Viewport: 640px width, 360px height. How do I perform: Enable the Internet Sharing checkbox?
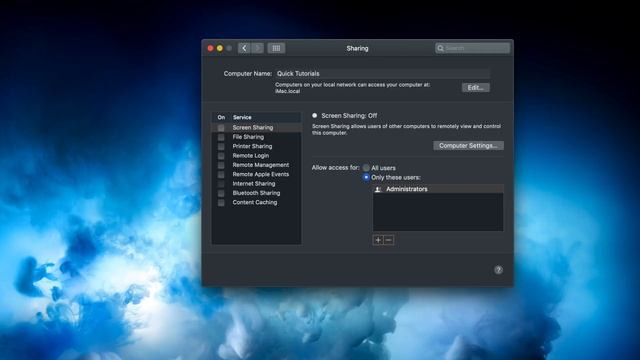click(x=221, y=184)
